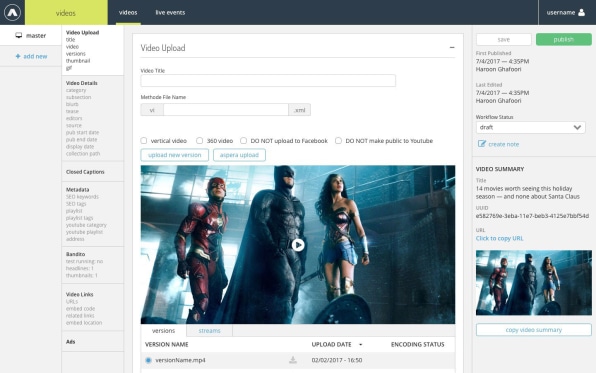Click the save button
Viewport: 596px width, 373px height.
click(x=504, y=40)
